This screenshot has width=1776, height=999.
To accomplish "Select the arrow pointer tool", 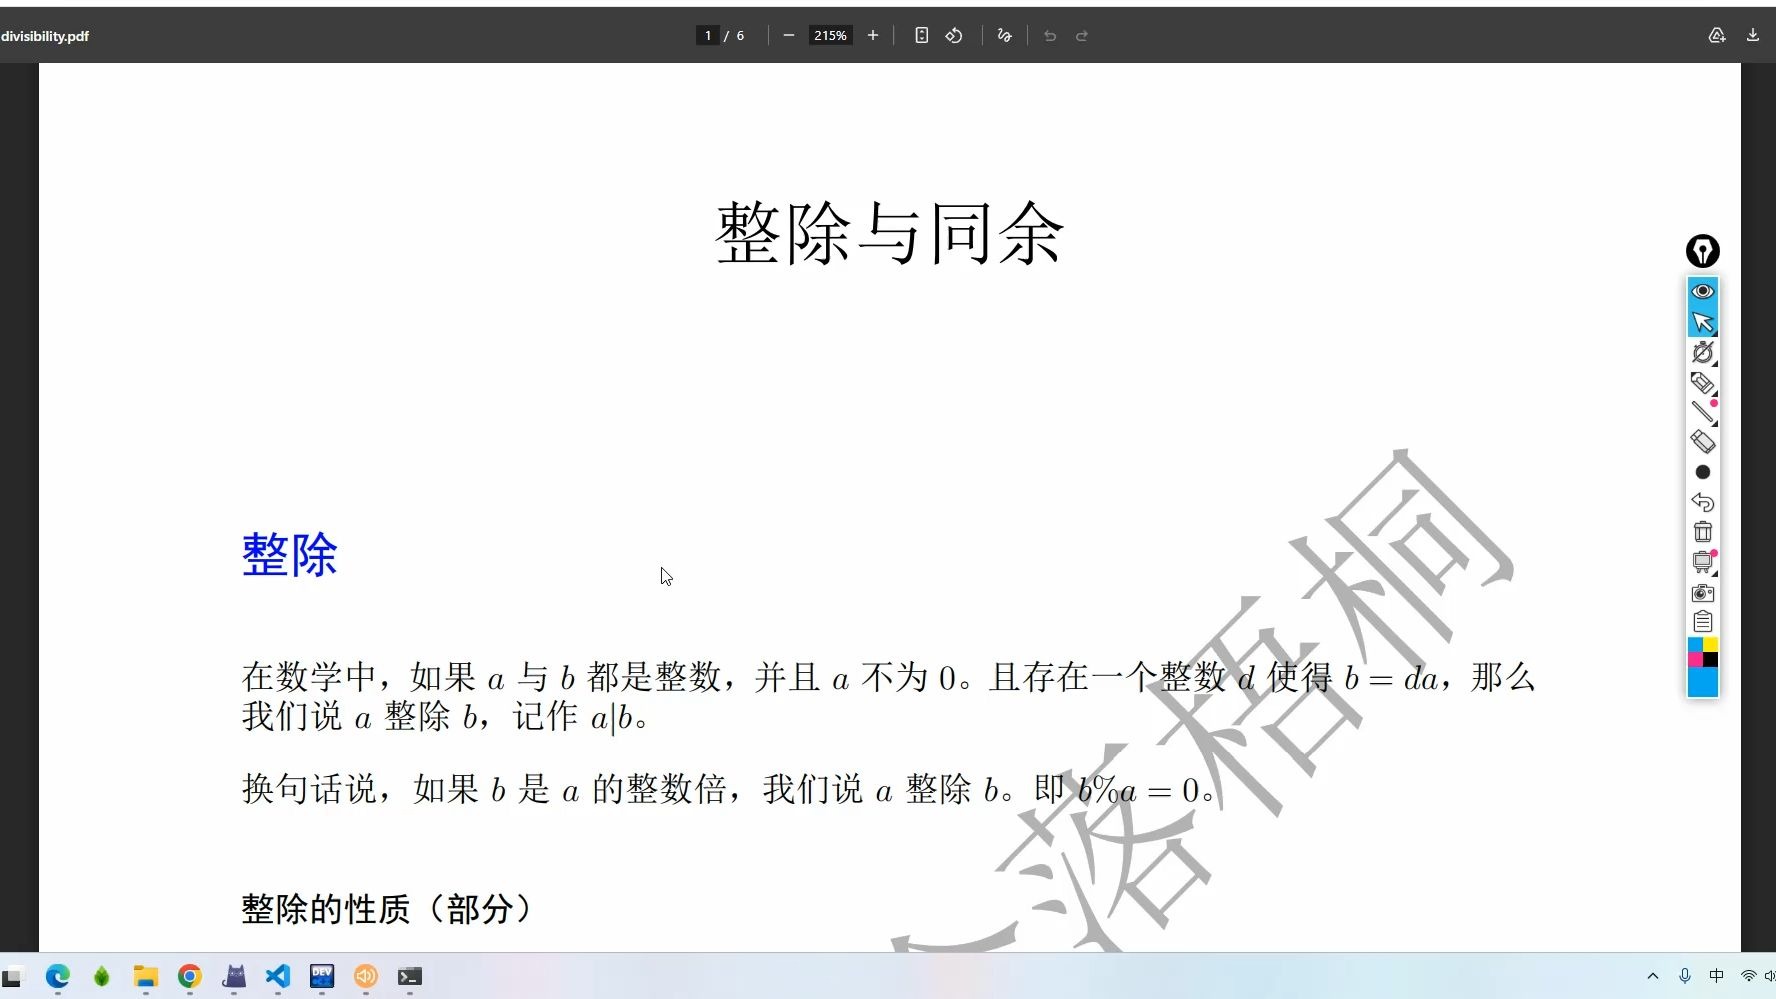I will 1703,322.
